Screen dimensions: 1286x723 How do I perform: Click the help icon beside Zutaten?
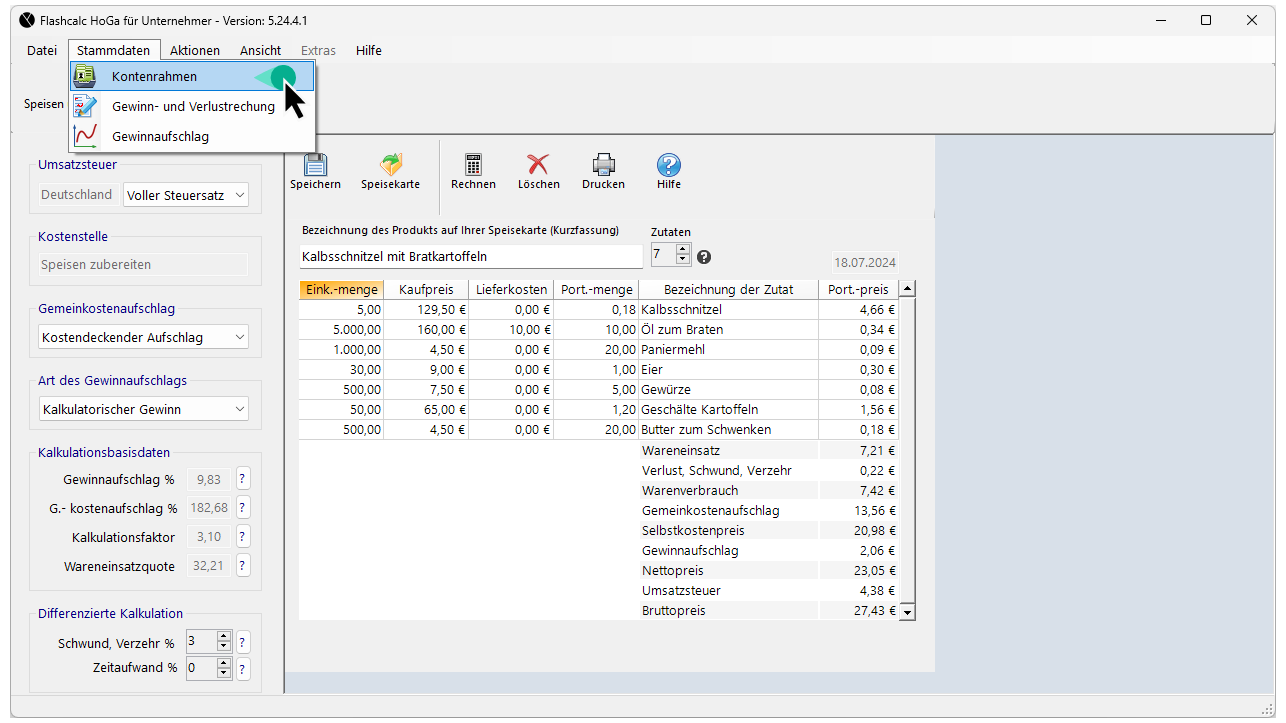(x=704, y=257)
